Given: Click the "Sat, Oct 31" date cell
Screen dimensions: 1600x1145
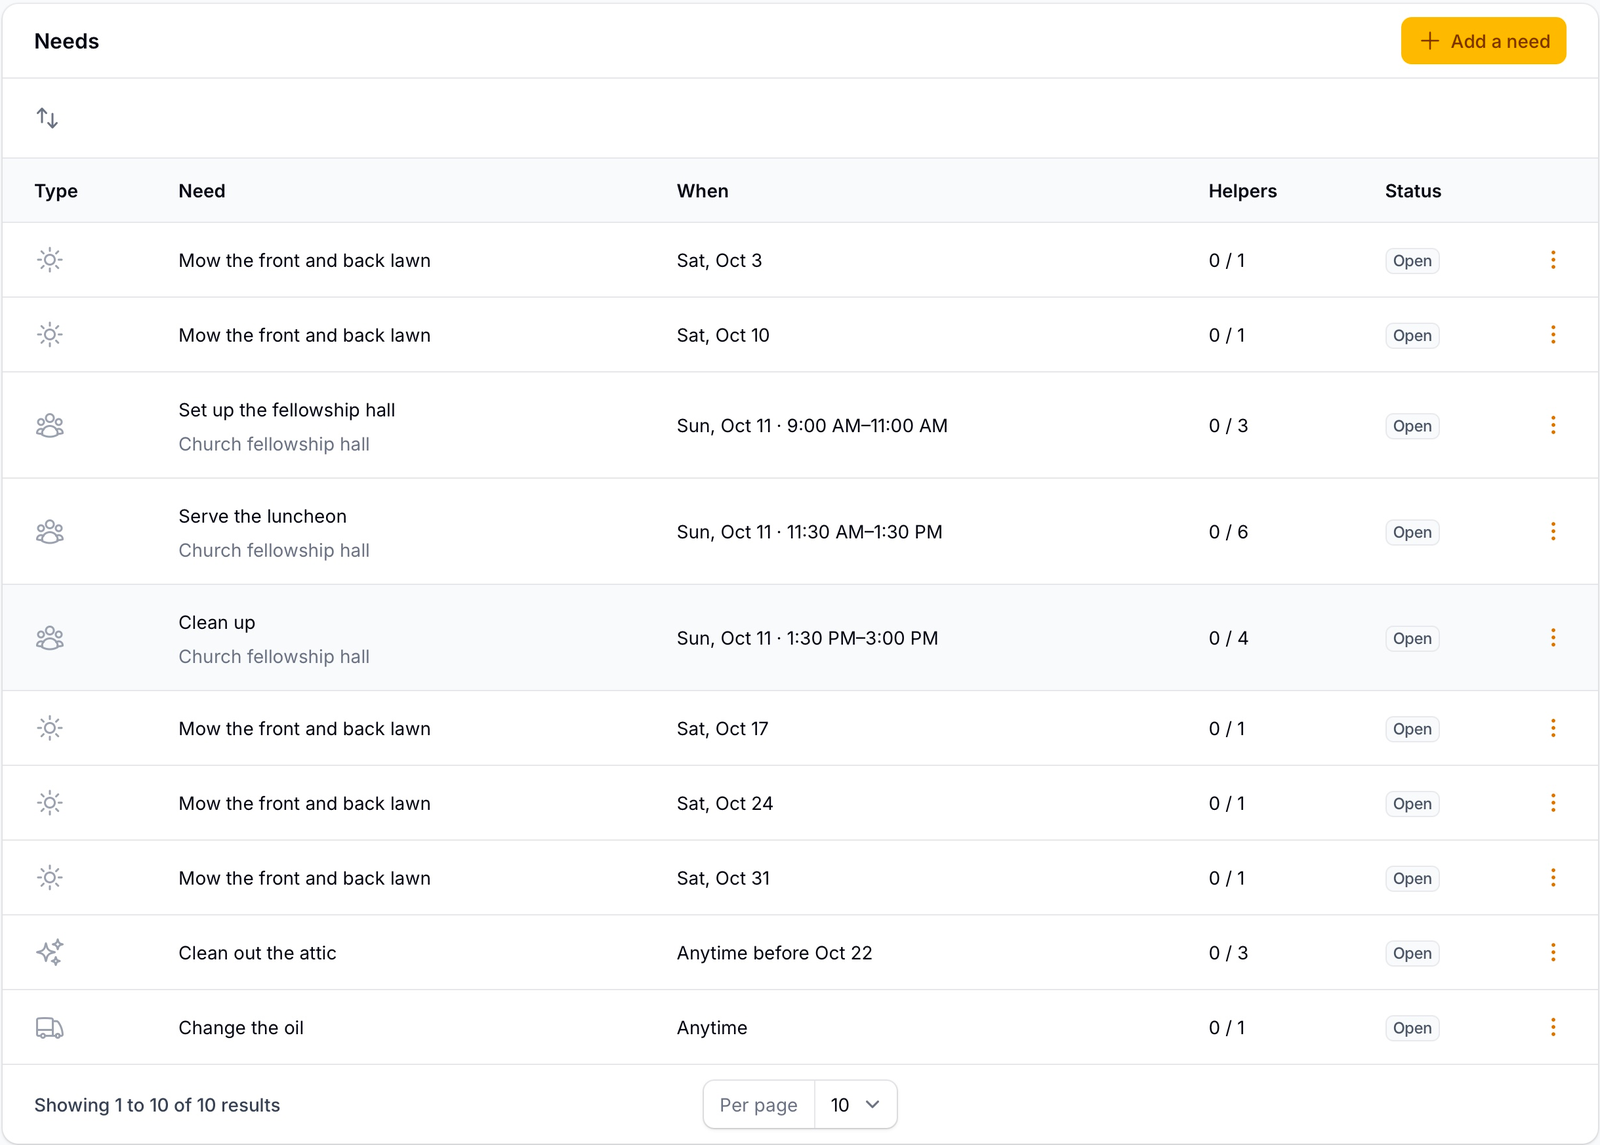Looking at the screenshot, I should click(723, 878).
